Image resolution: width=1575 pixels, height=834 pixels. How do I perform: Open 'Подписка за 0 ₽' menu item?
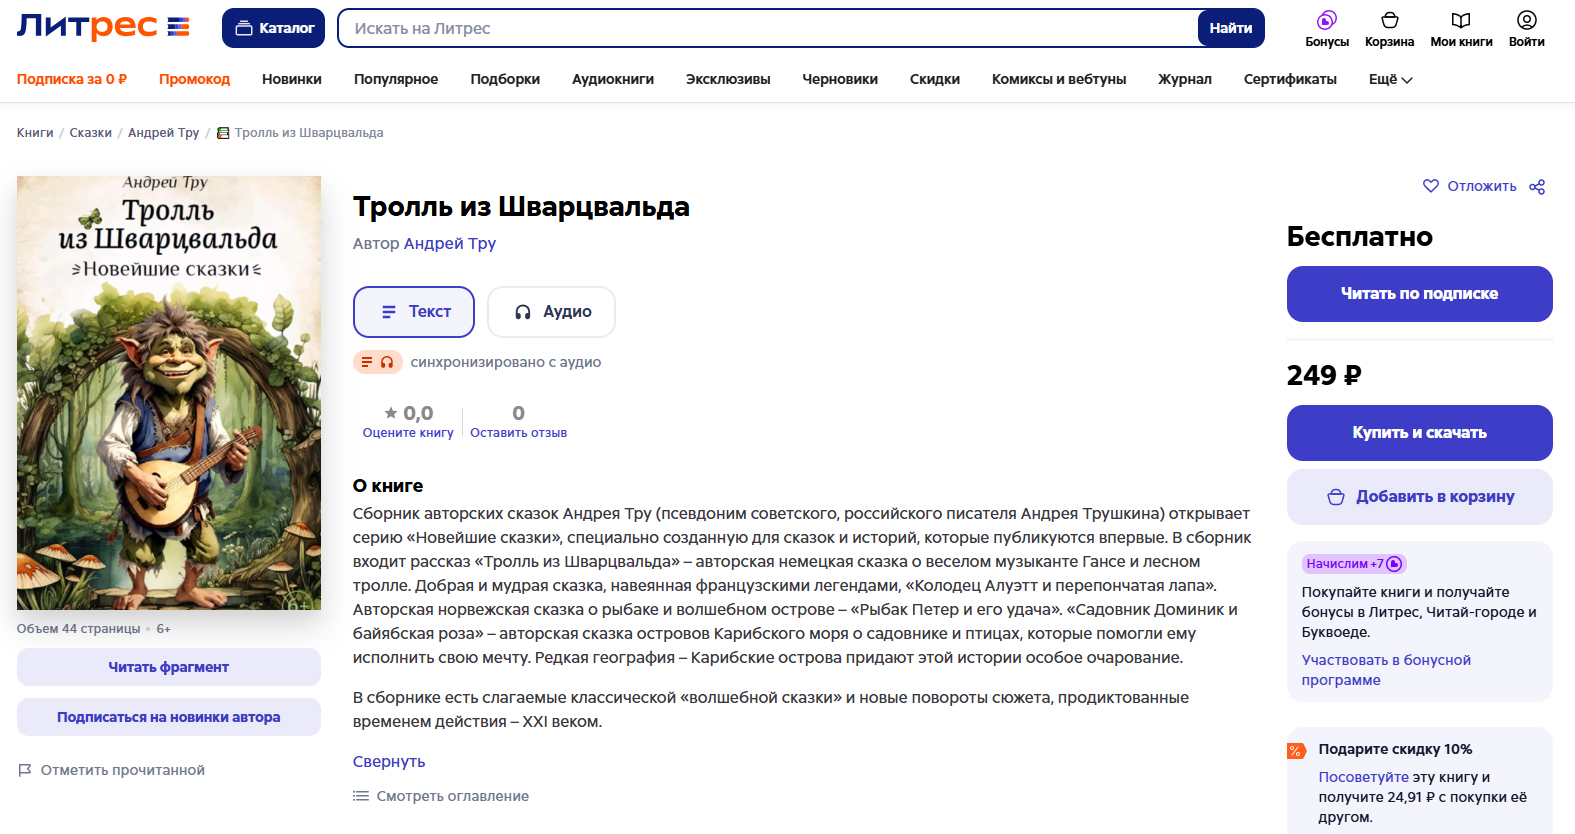point(72,79)
